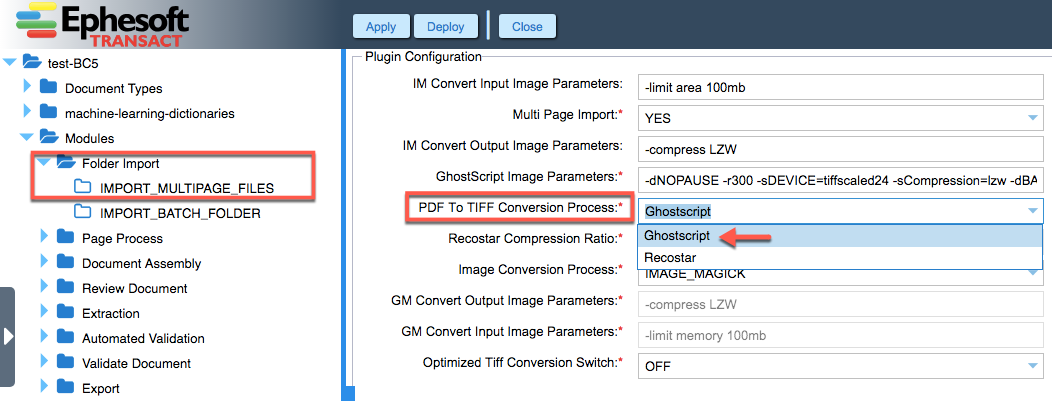Click the Page Process folder icon

tap(65, 237)
